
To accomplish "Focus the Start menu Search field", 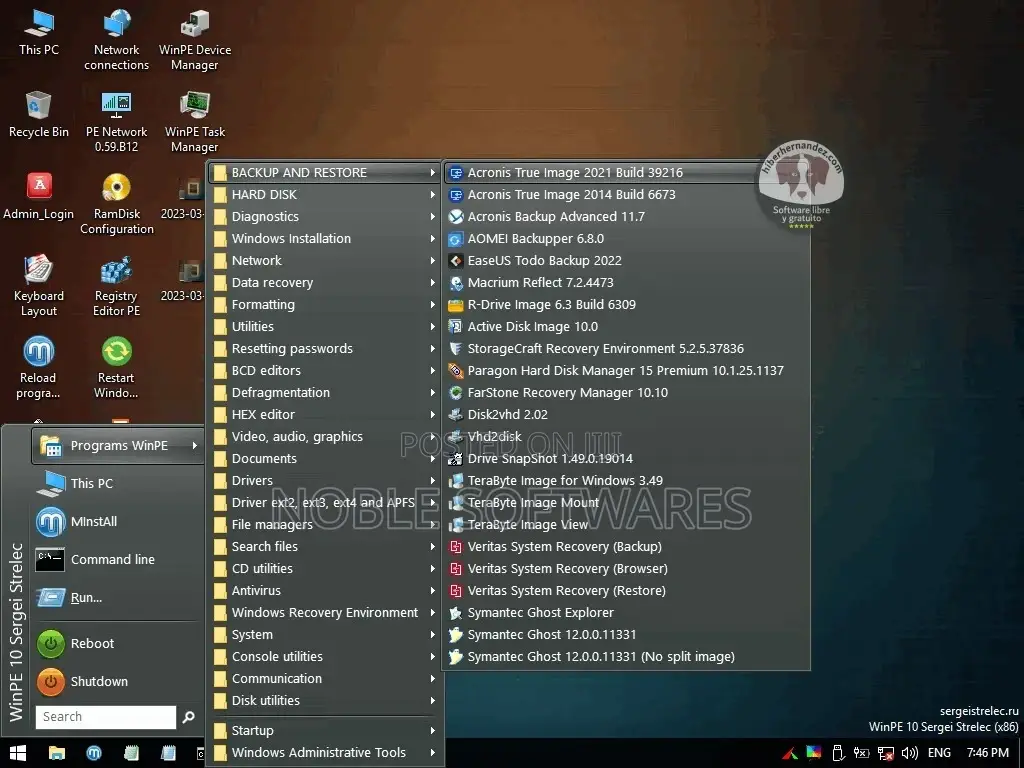I will click(x=106, y=716).
